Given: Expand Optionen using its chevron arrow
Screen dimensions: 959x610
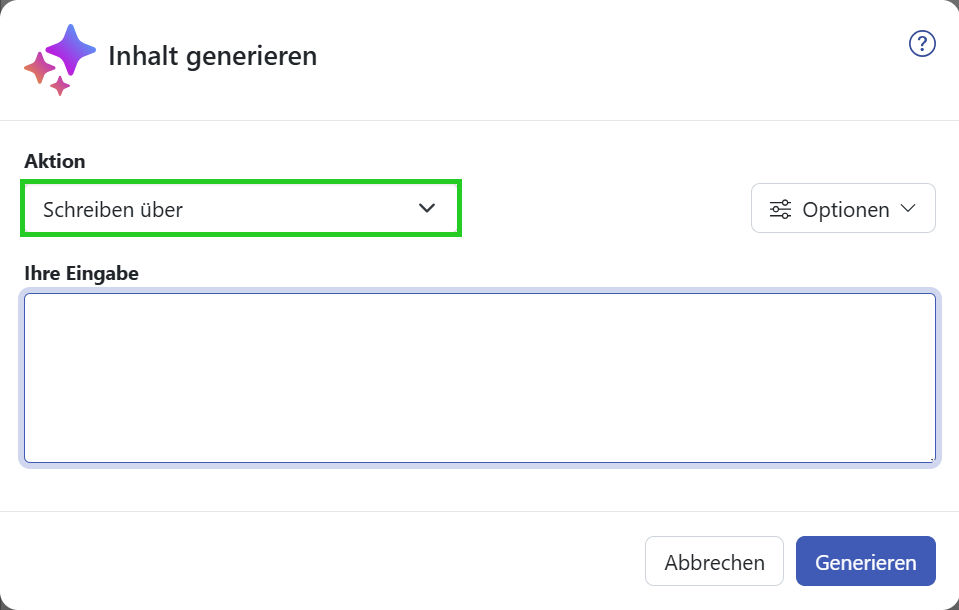Looking at the screenshot, I should point(908,208).
